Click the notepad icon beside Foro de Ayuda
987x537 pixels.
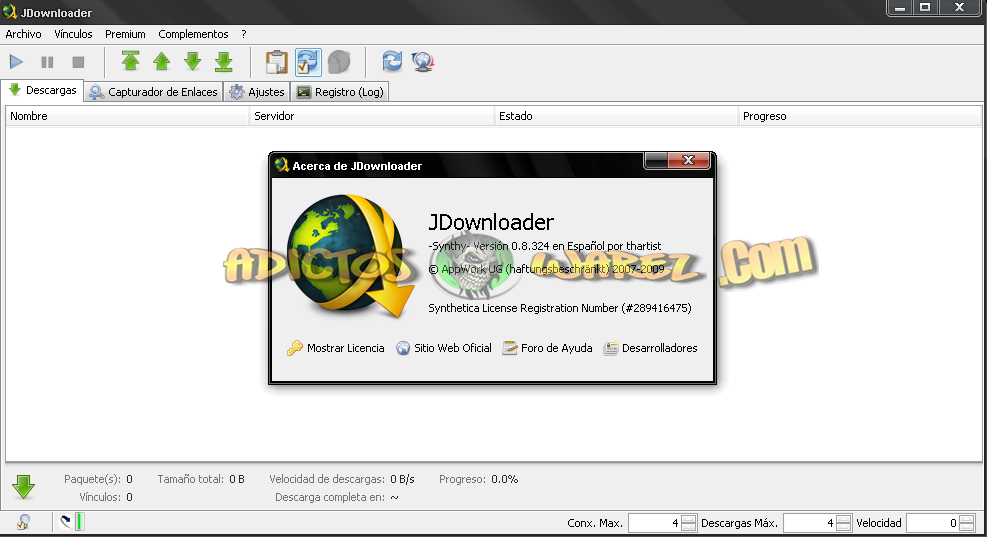coord(509,348)
